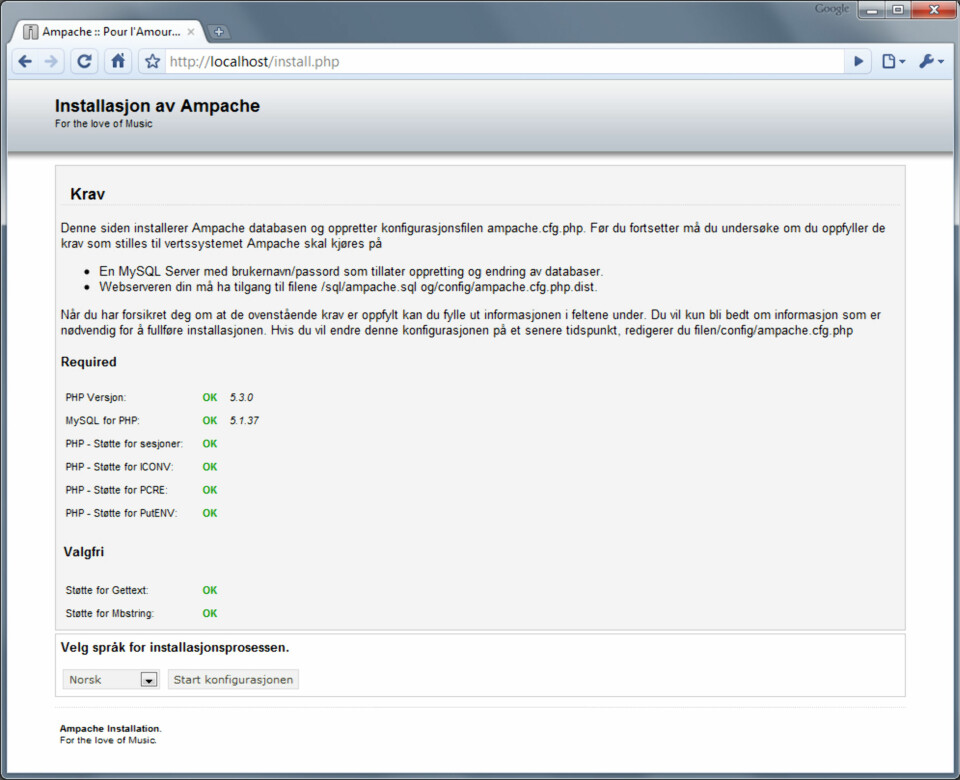This screenshot has width=960, height=780.
Task: Click the OK status for Mbstring support
Action: (x=209, y=613)
